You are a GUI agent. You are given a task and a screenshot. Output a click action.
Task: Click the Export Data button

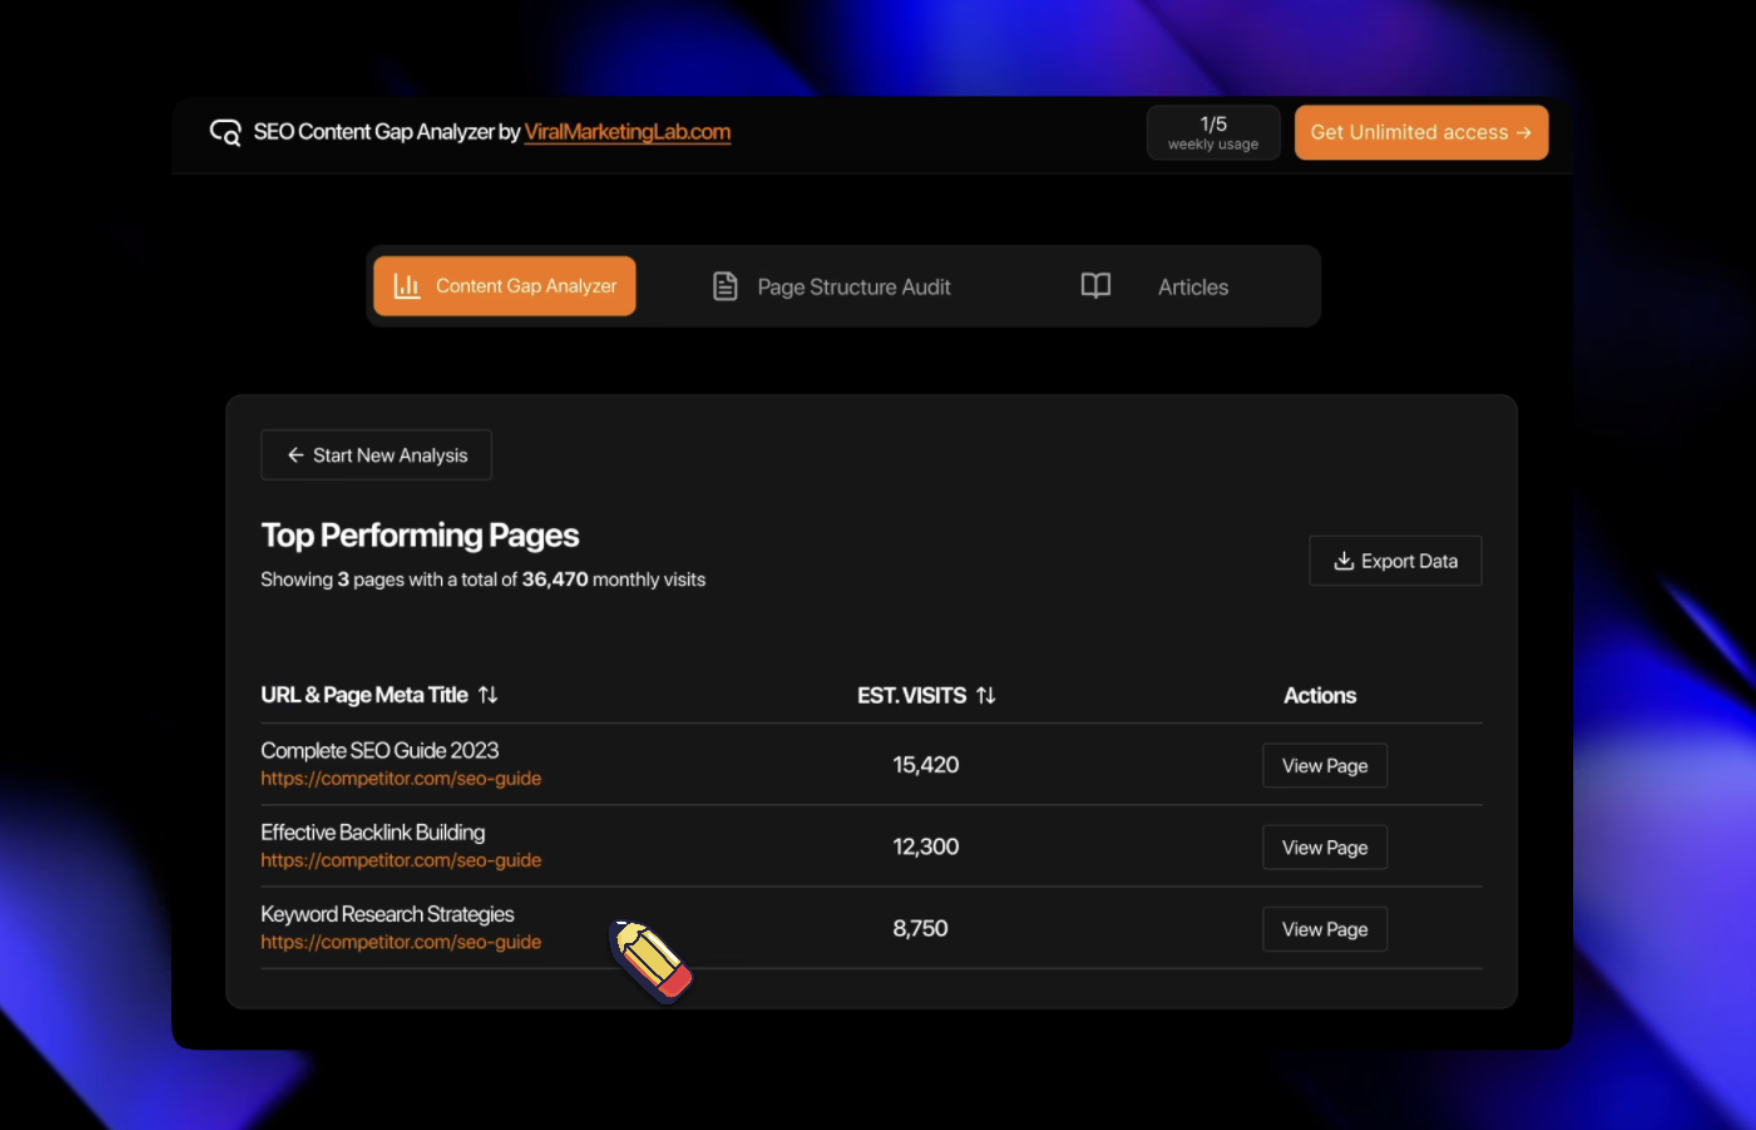click(1395, 561)
